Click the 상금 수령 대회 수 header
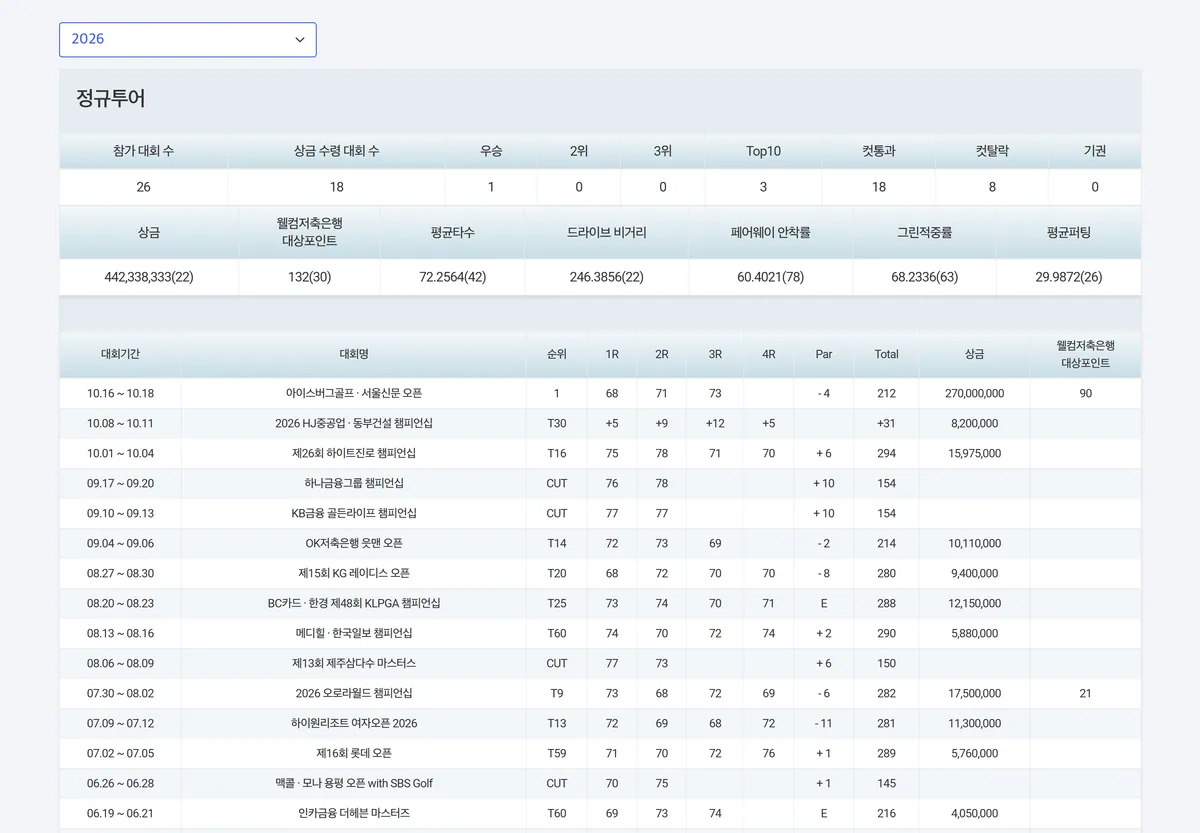1200x833 pixels. [337, 151]
